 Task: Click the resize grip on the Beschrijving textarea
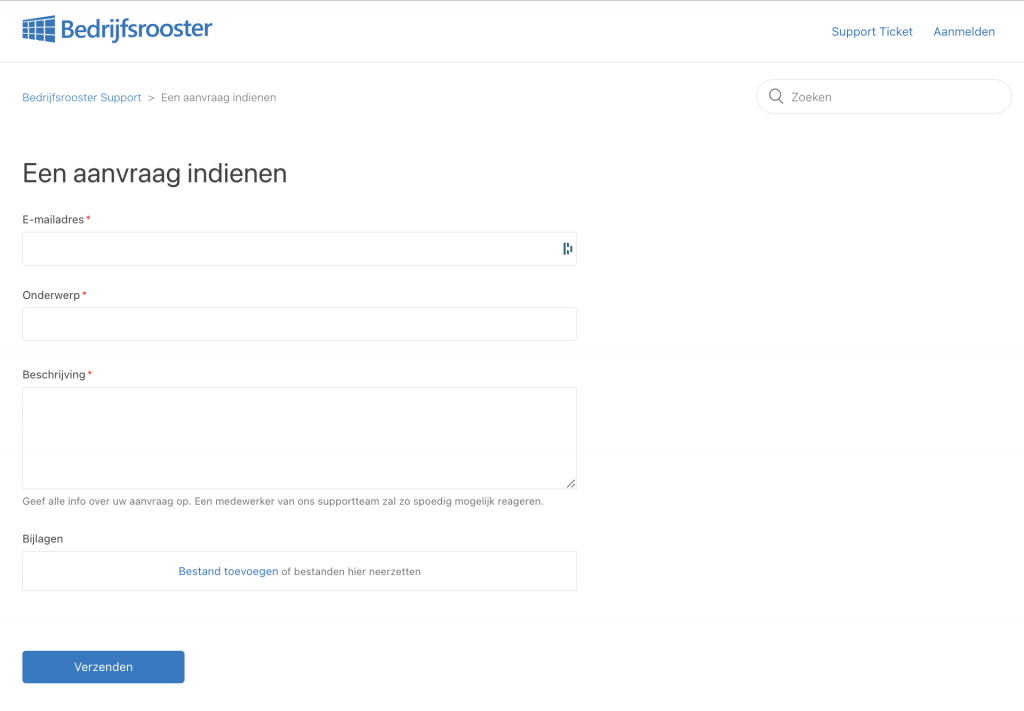coord(571,483)
